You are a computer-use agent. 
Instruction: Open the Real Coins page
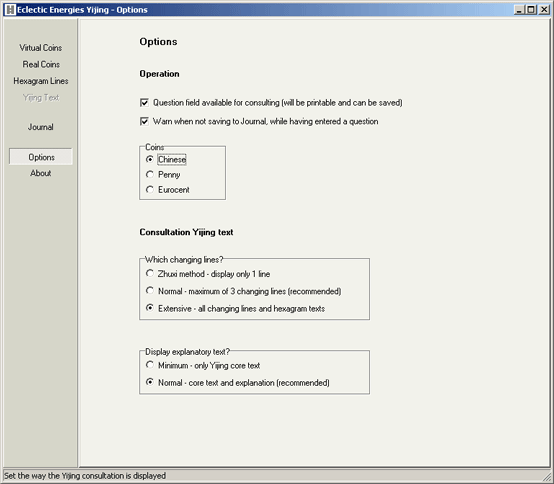point(41,64)
